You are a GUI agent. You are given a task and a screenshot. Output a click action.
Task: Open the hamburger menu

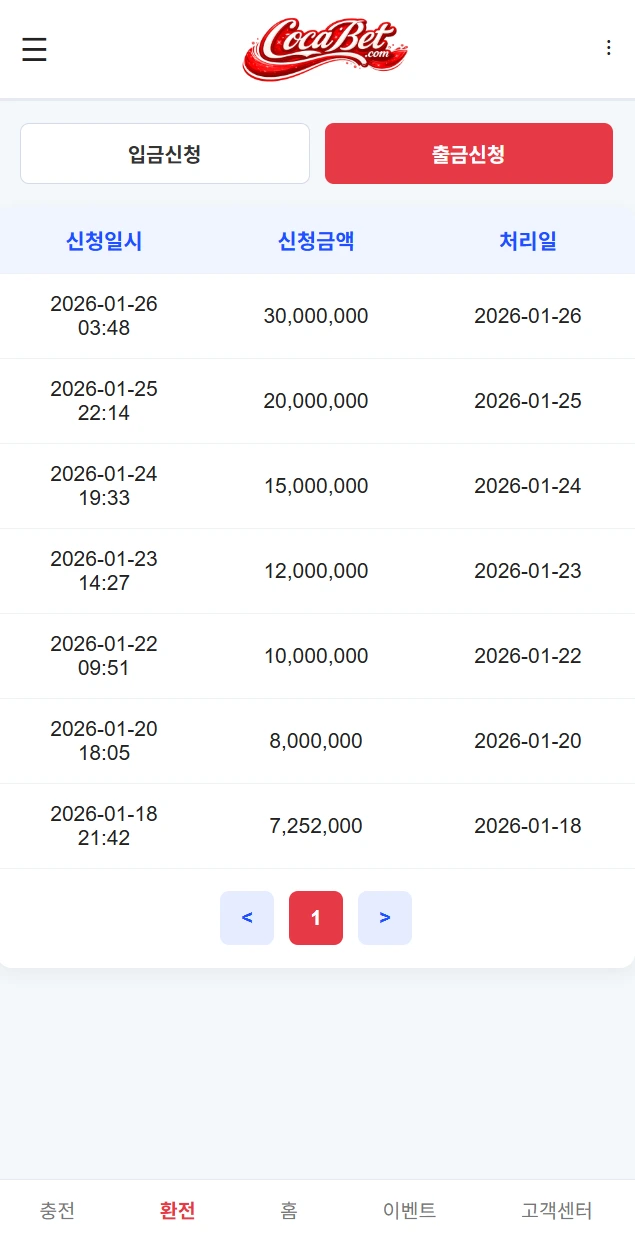[x=34, y=49]
